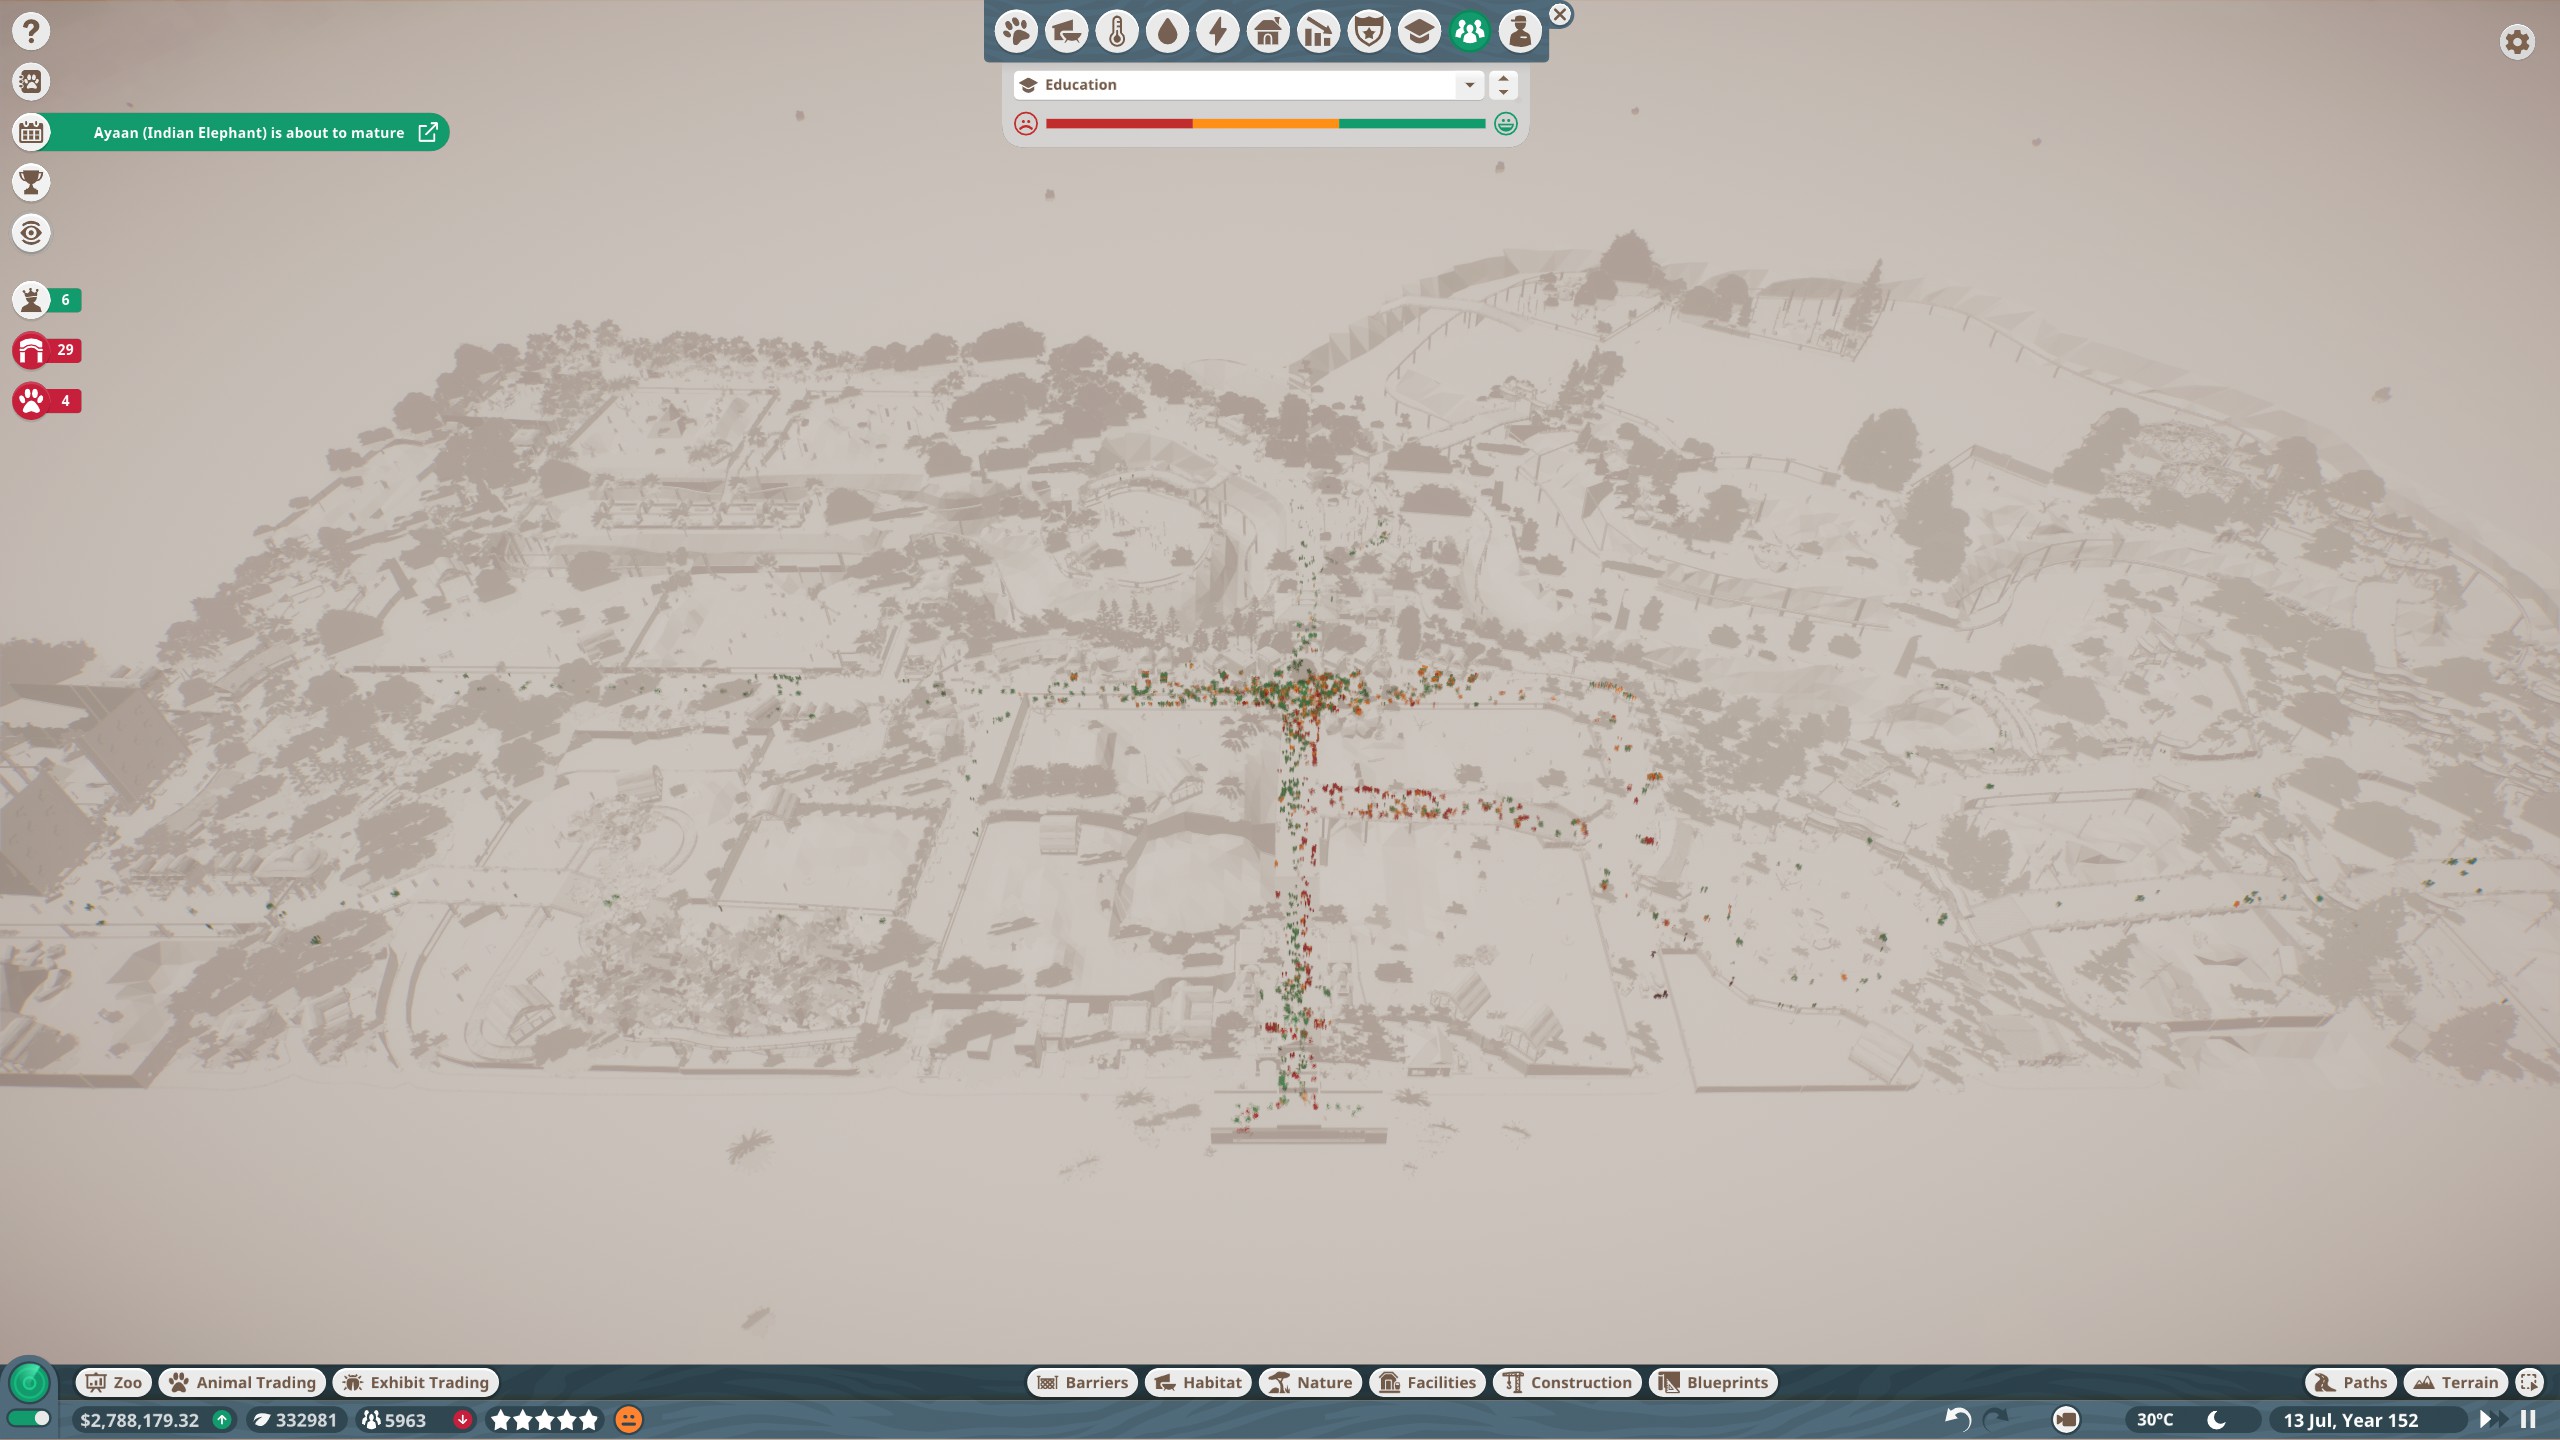Open the green radar heatmap button

[29, 1383]
